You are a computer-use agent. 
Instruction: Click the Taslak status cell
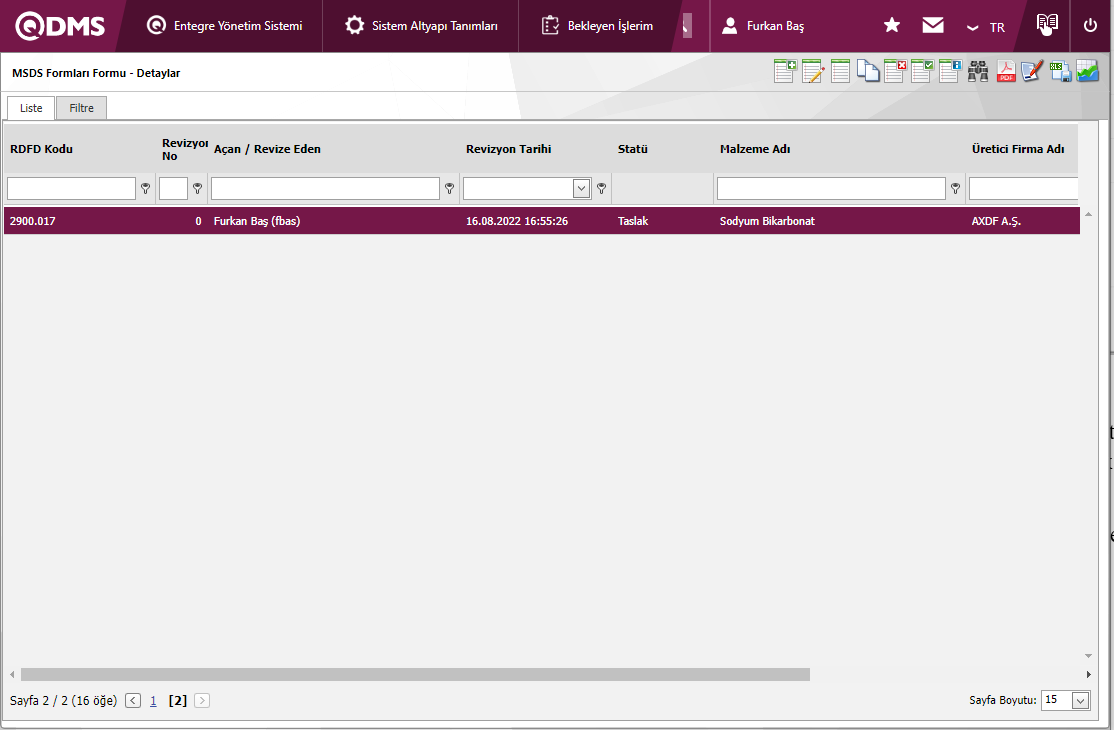coord(633,221)
